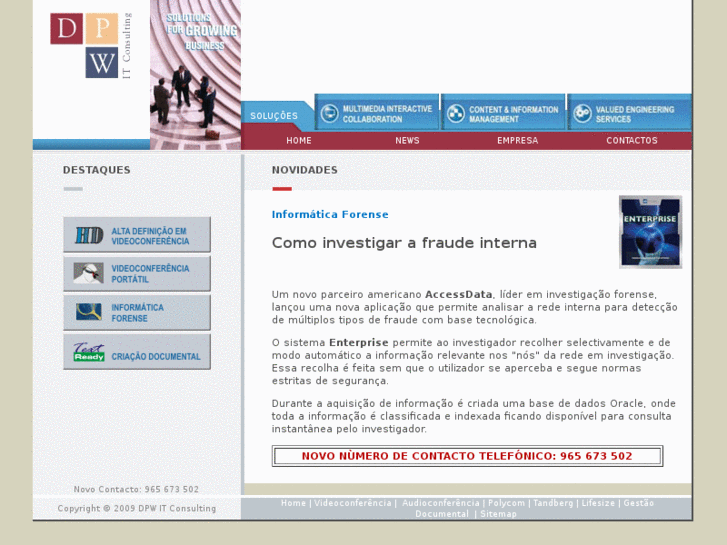Click the Text Ready logo icon
This screenshot has height=545, width=727.
pyautogui.click(x=89, y=353)
